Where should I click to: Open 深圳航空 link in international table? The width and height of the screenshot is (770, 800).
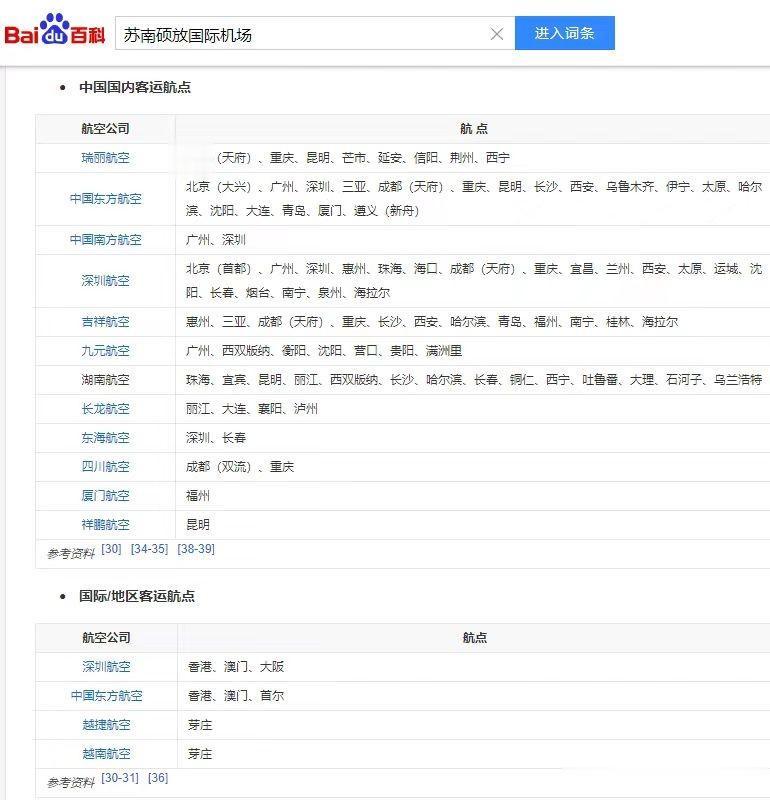pos(106,667)
